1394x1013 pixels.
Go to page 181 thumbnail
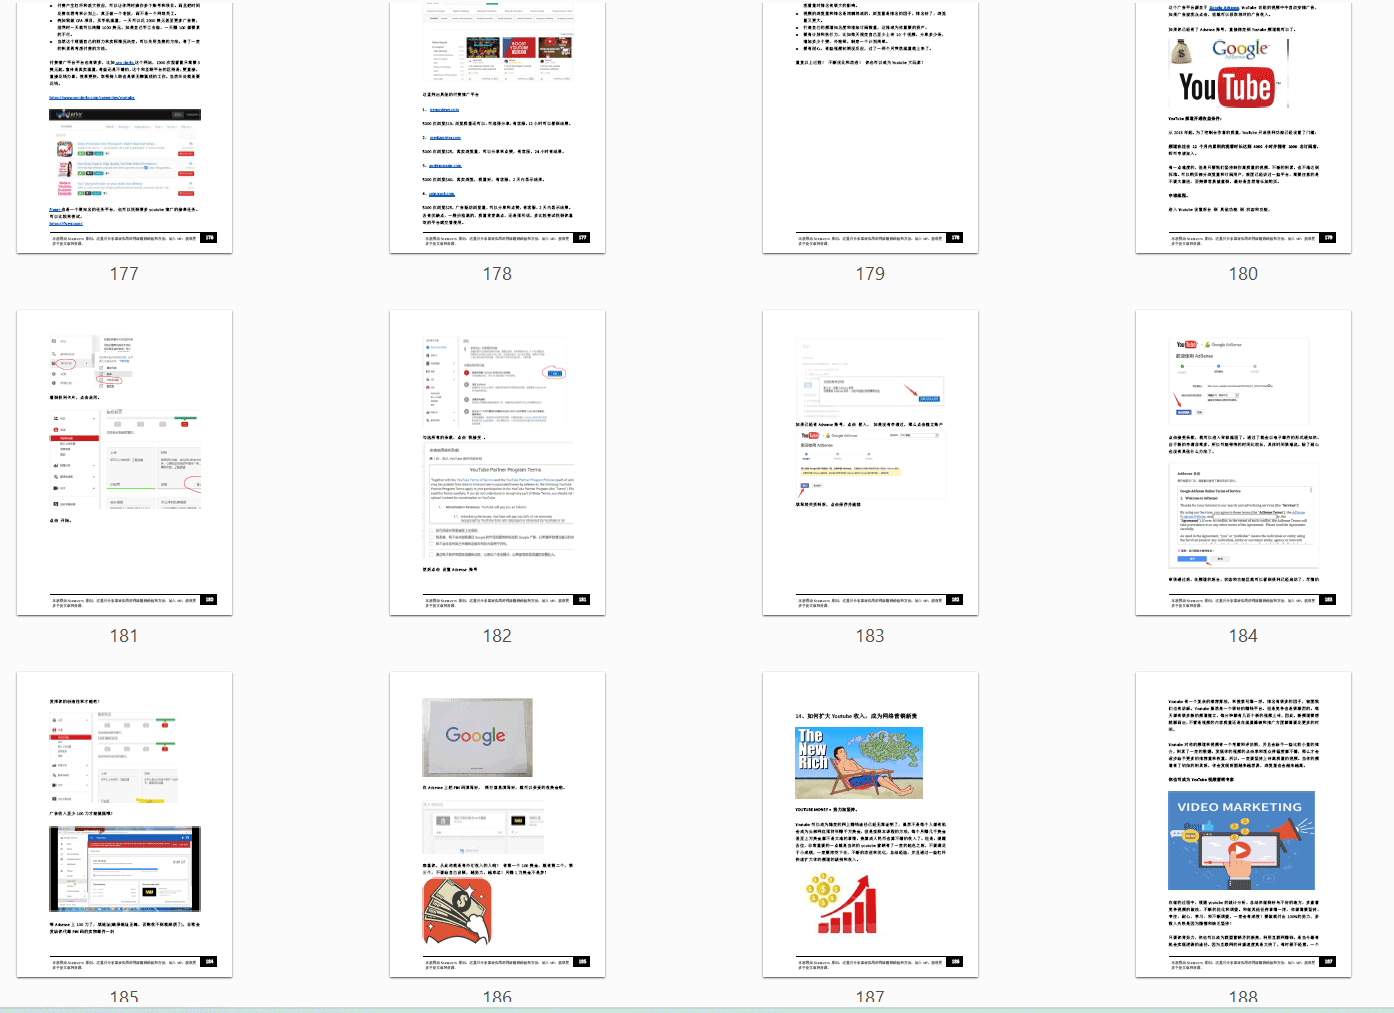(x=124, y=462)
